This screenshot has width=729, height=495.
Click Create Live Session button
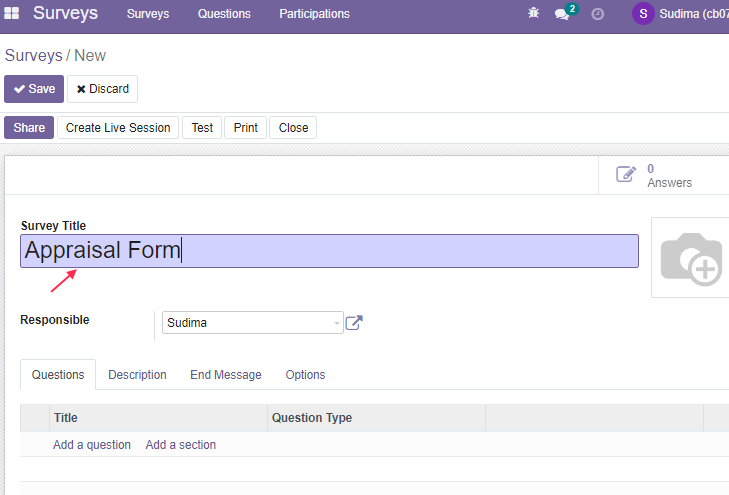coord(118,128)
